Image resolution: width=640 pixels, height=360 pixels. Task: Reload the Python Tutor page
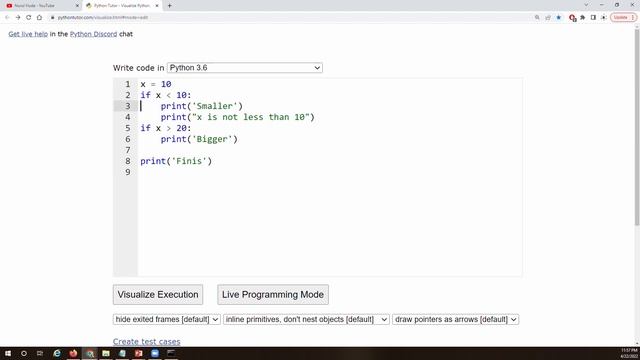click(29, 18)
